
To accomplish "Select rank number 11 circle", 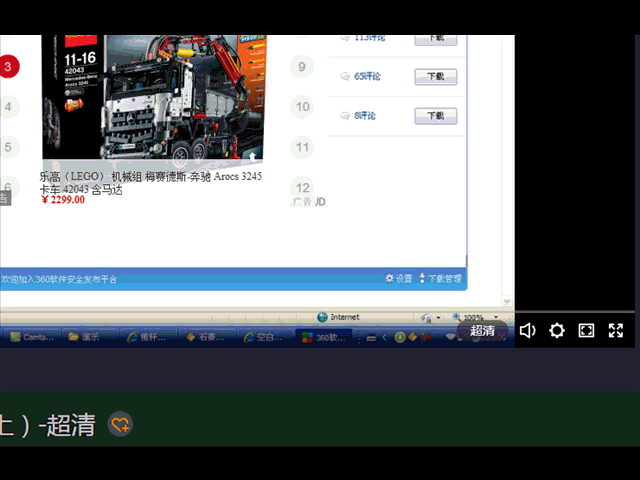I will pyautogui.click(x=302, y=147).
